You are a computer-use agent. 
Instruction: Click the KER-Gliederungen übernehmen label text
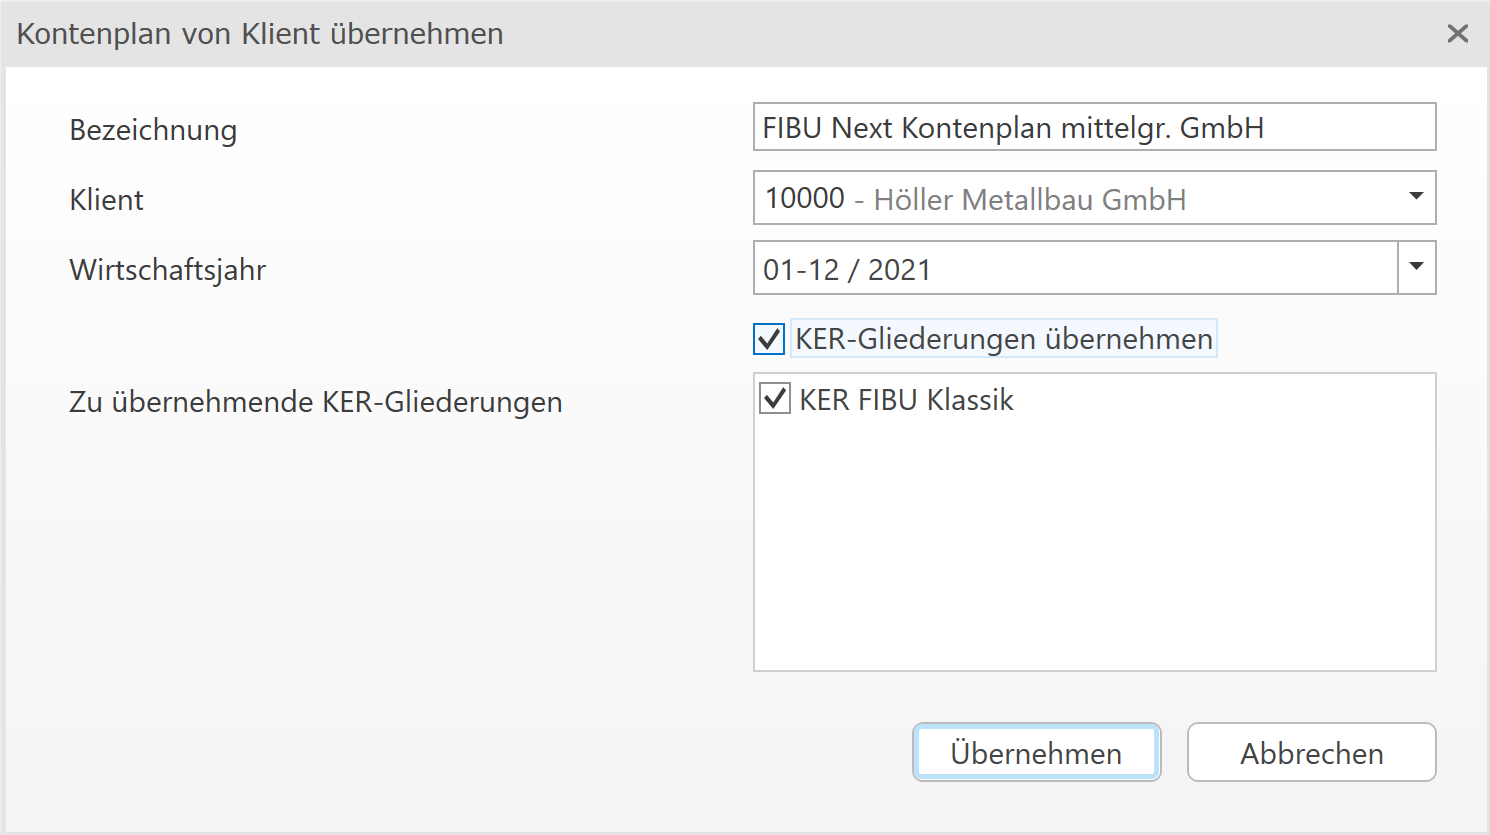(1003, 339)
